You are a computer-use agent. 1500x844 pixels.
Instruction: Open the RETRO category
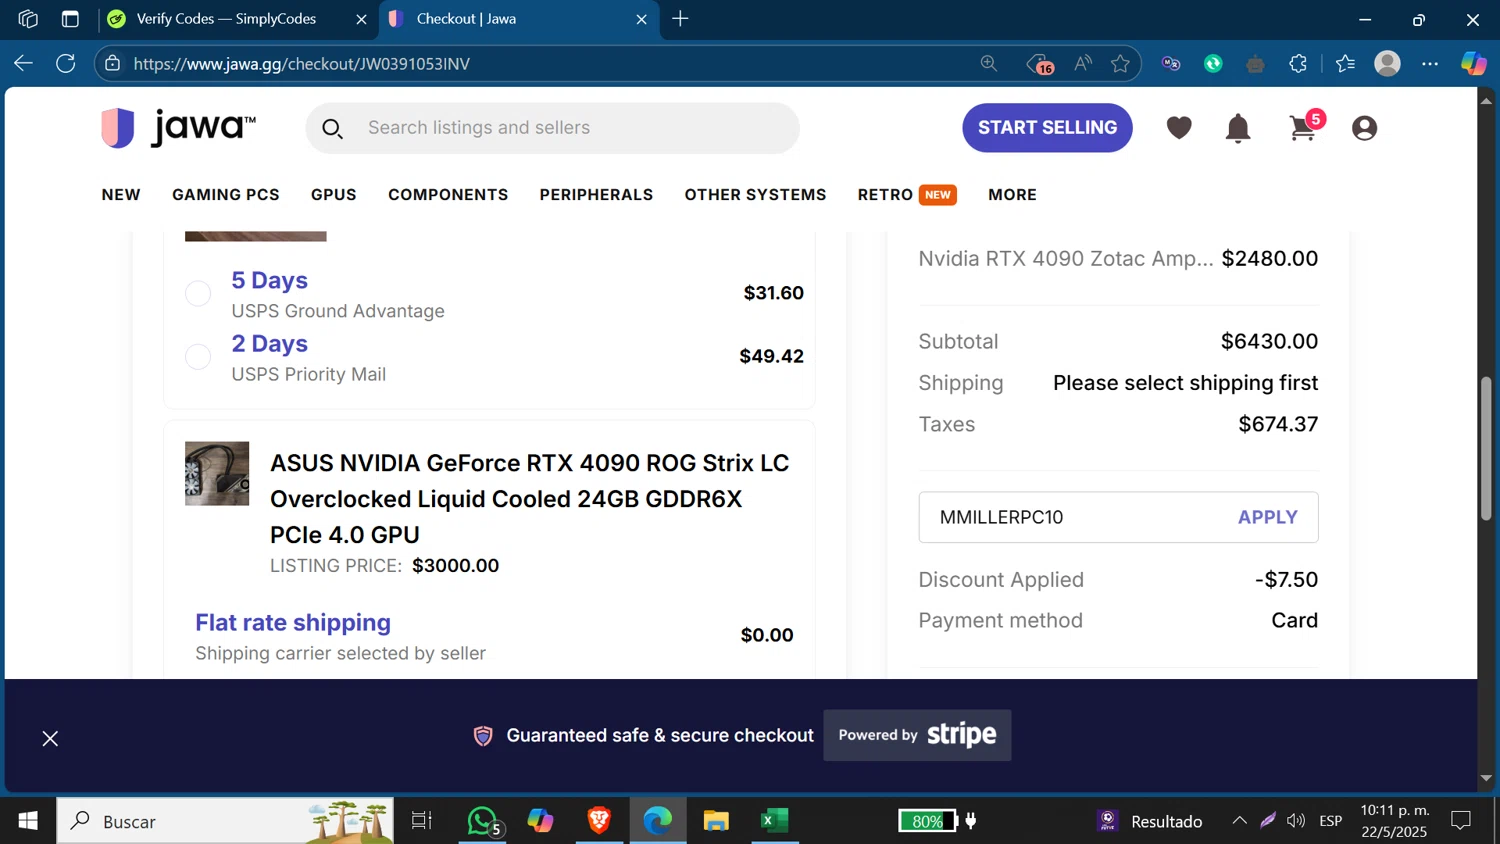point(885,195)
